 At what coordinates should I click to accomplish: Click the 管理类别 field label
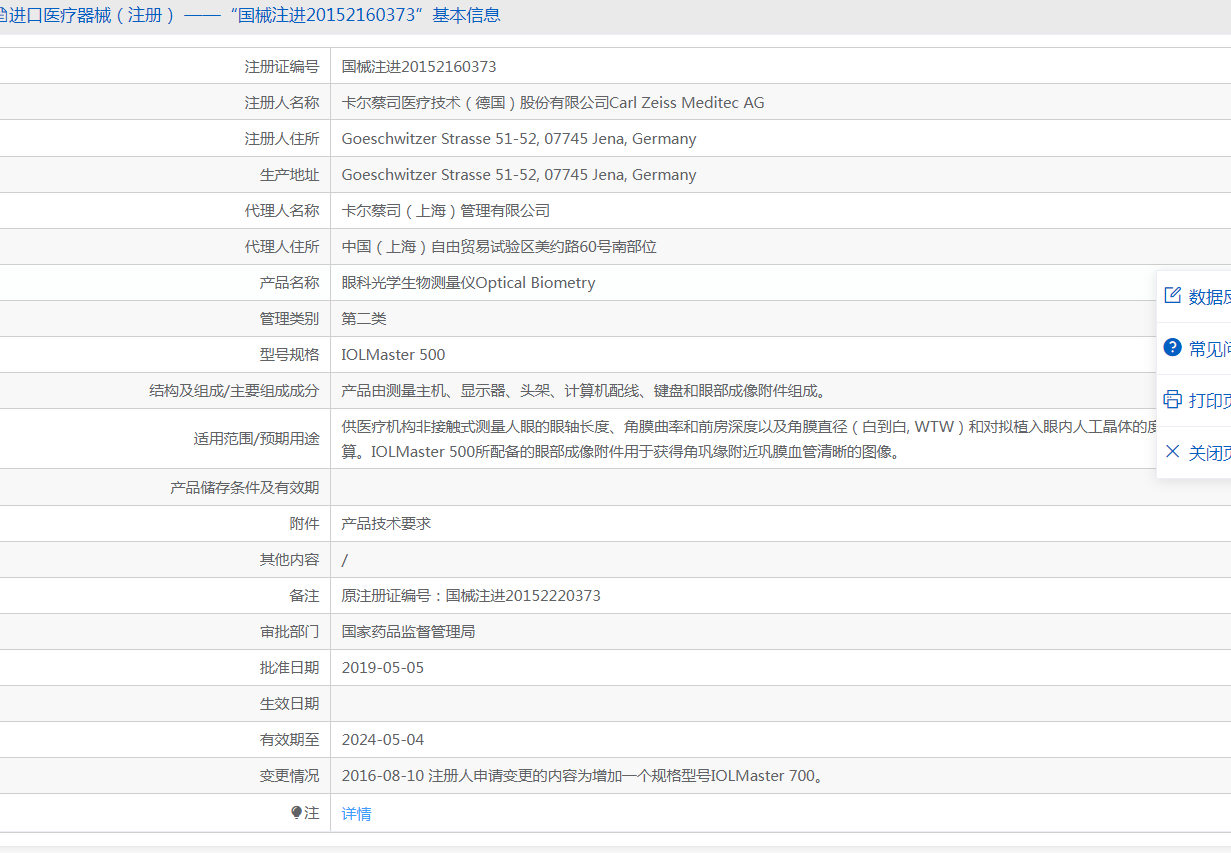[x=290, y=319]
